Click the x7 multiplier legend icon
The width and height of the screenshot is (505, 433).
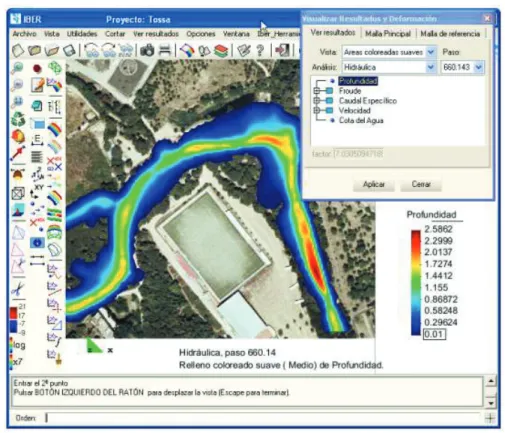pos(17,362)
